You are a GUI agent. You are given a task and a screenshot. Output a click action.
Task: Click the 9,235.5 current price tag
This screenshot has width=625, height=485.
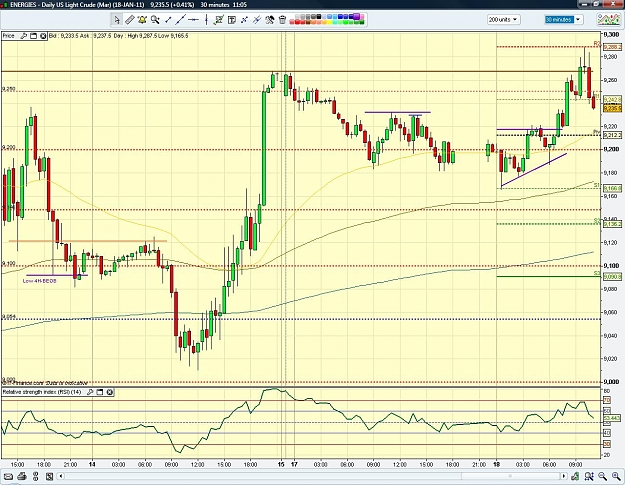click(x=613, y=108)
